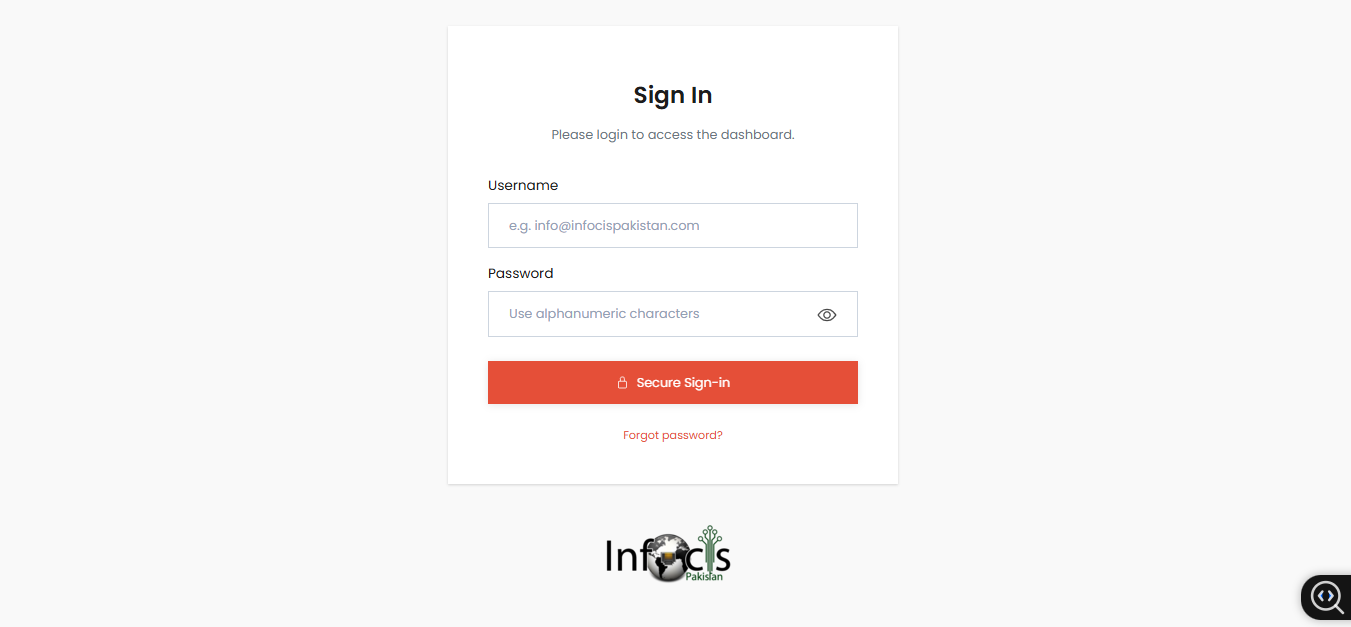Click the blue angle-brackets icon inside the magnifier
This screenshot has height=627, width=1351.
(1326, 597)
